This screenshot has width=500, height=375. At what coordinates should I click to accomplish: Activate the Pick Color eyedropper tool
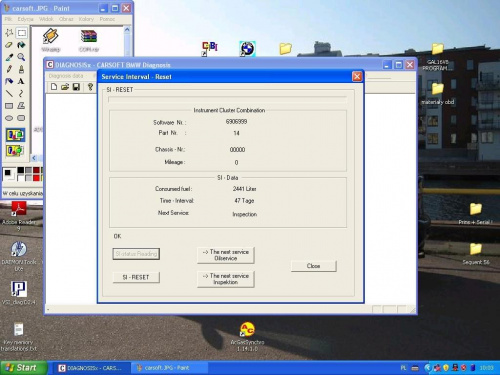[9, 57]
